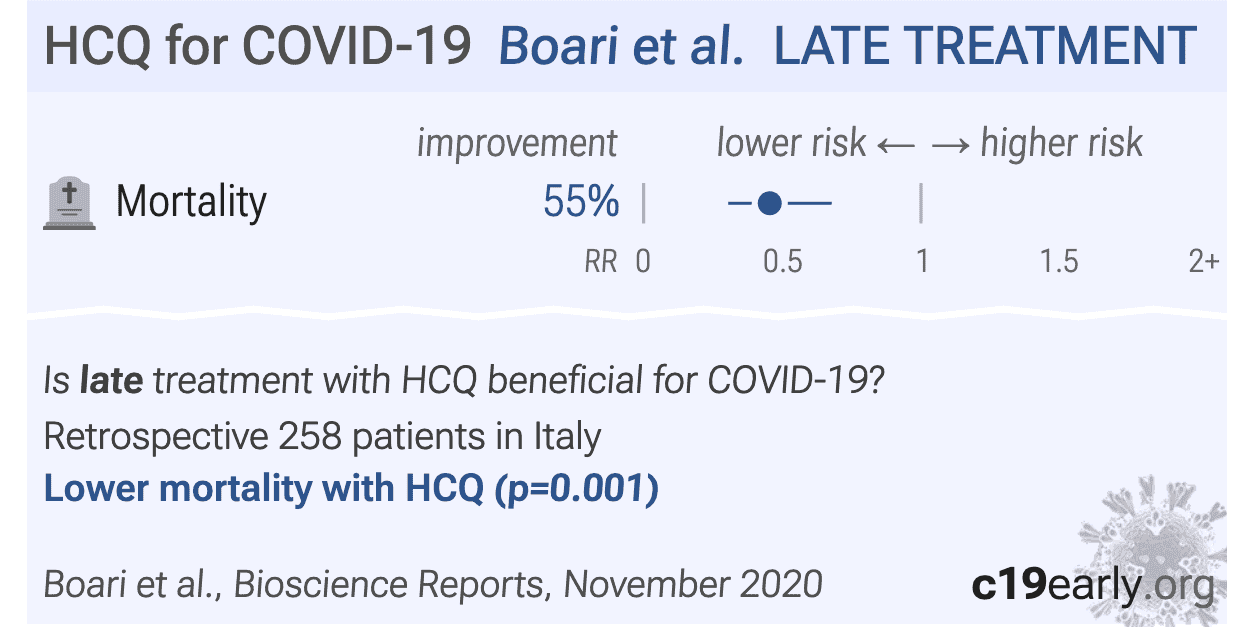Click the RR axis label

(x=601, y=262)
